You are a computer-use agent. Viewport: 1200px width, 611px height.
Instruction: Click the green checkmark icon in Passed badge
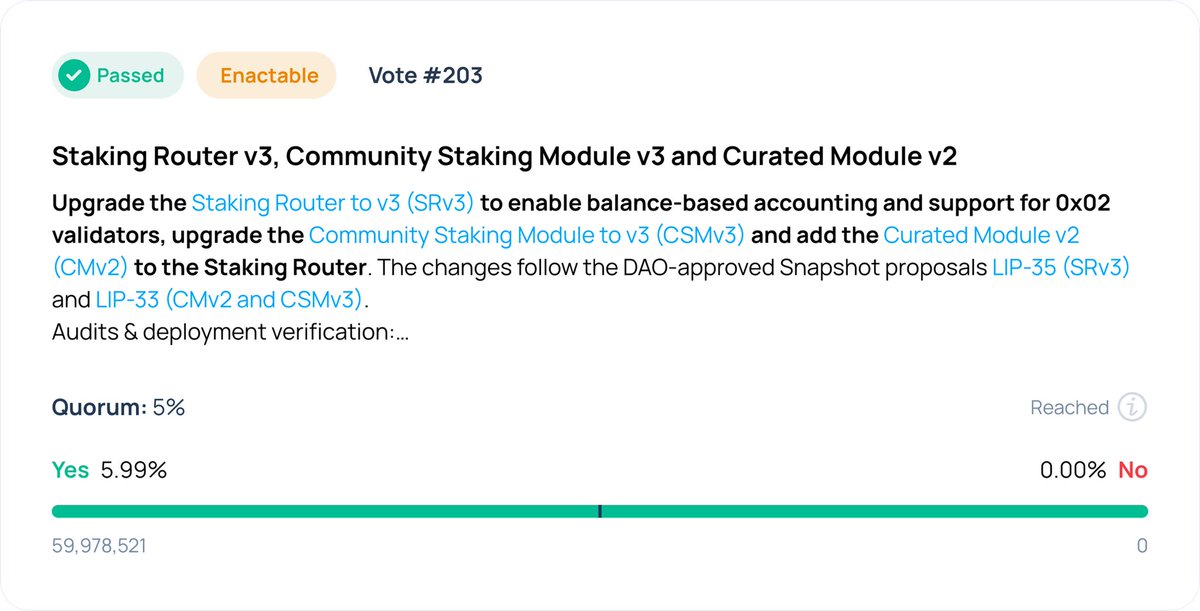(74, 76)
